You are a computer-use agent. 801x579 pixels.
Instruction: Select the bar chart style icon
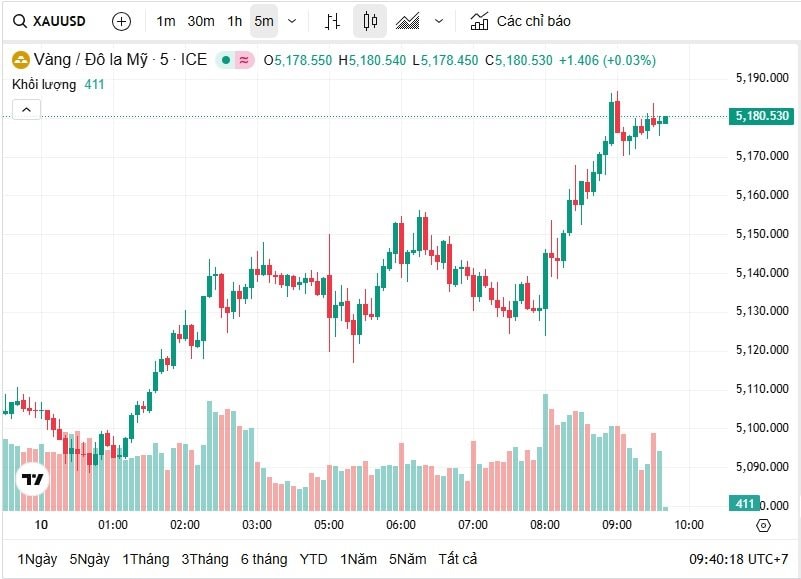(x=333, y=21)
